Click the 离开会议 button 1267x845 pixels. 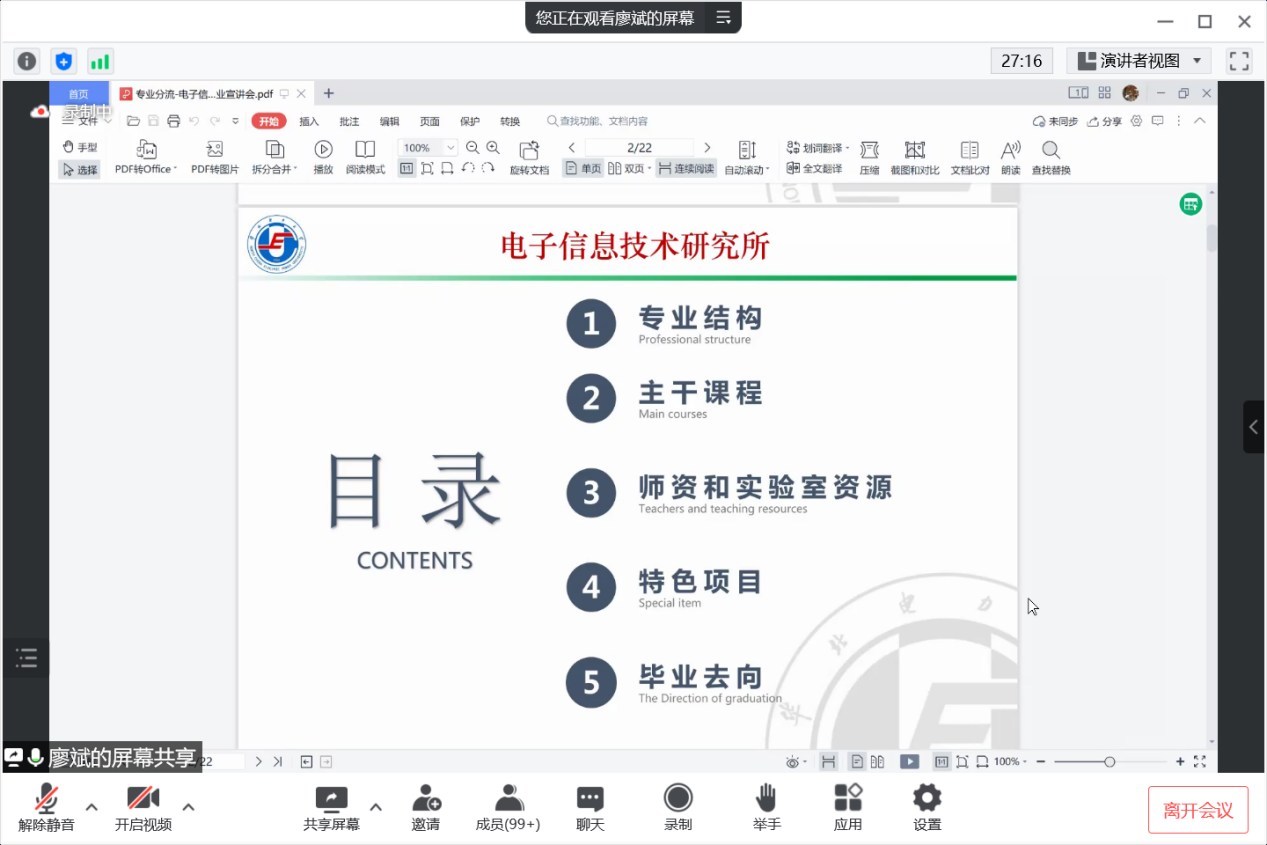[x=1197, y=810]
